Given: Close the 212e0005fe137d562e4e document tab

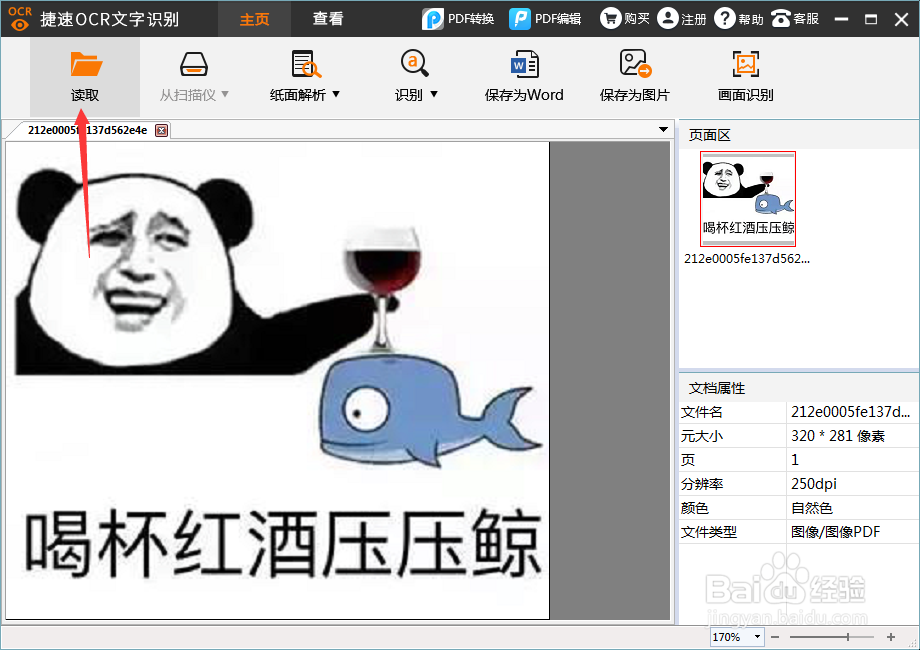Looking at the screenshot, I should [163, 130].
